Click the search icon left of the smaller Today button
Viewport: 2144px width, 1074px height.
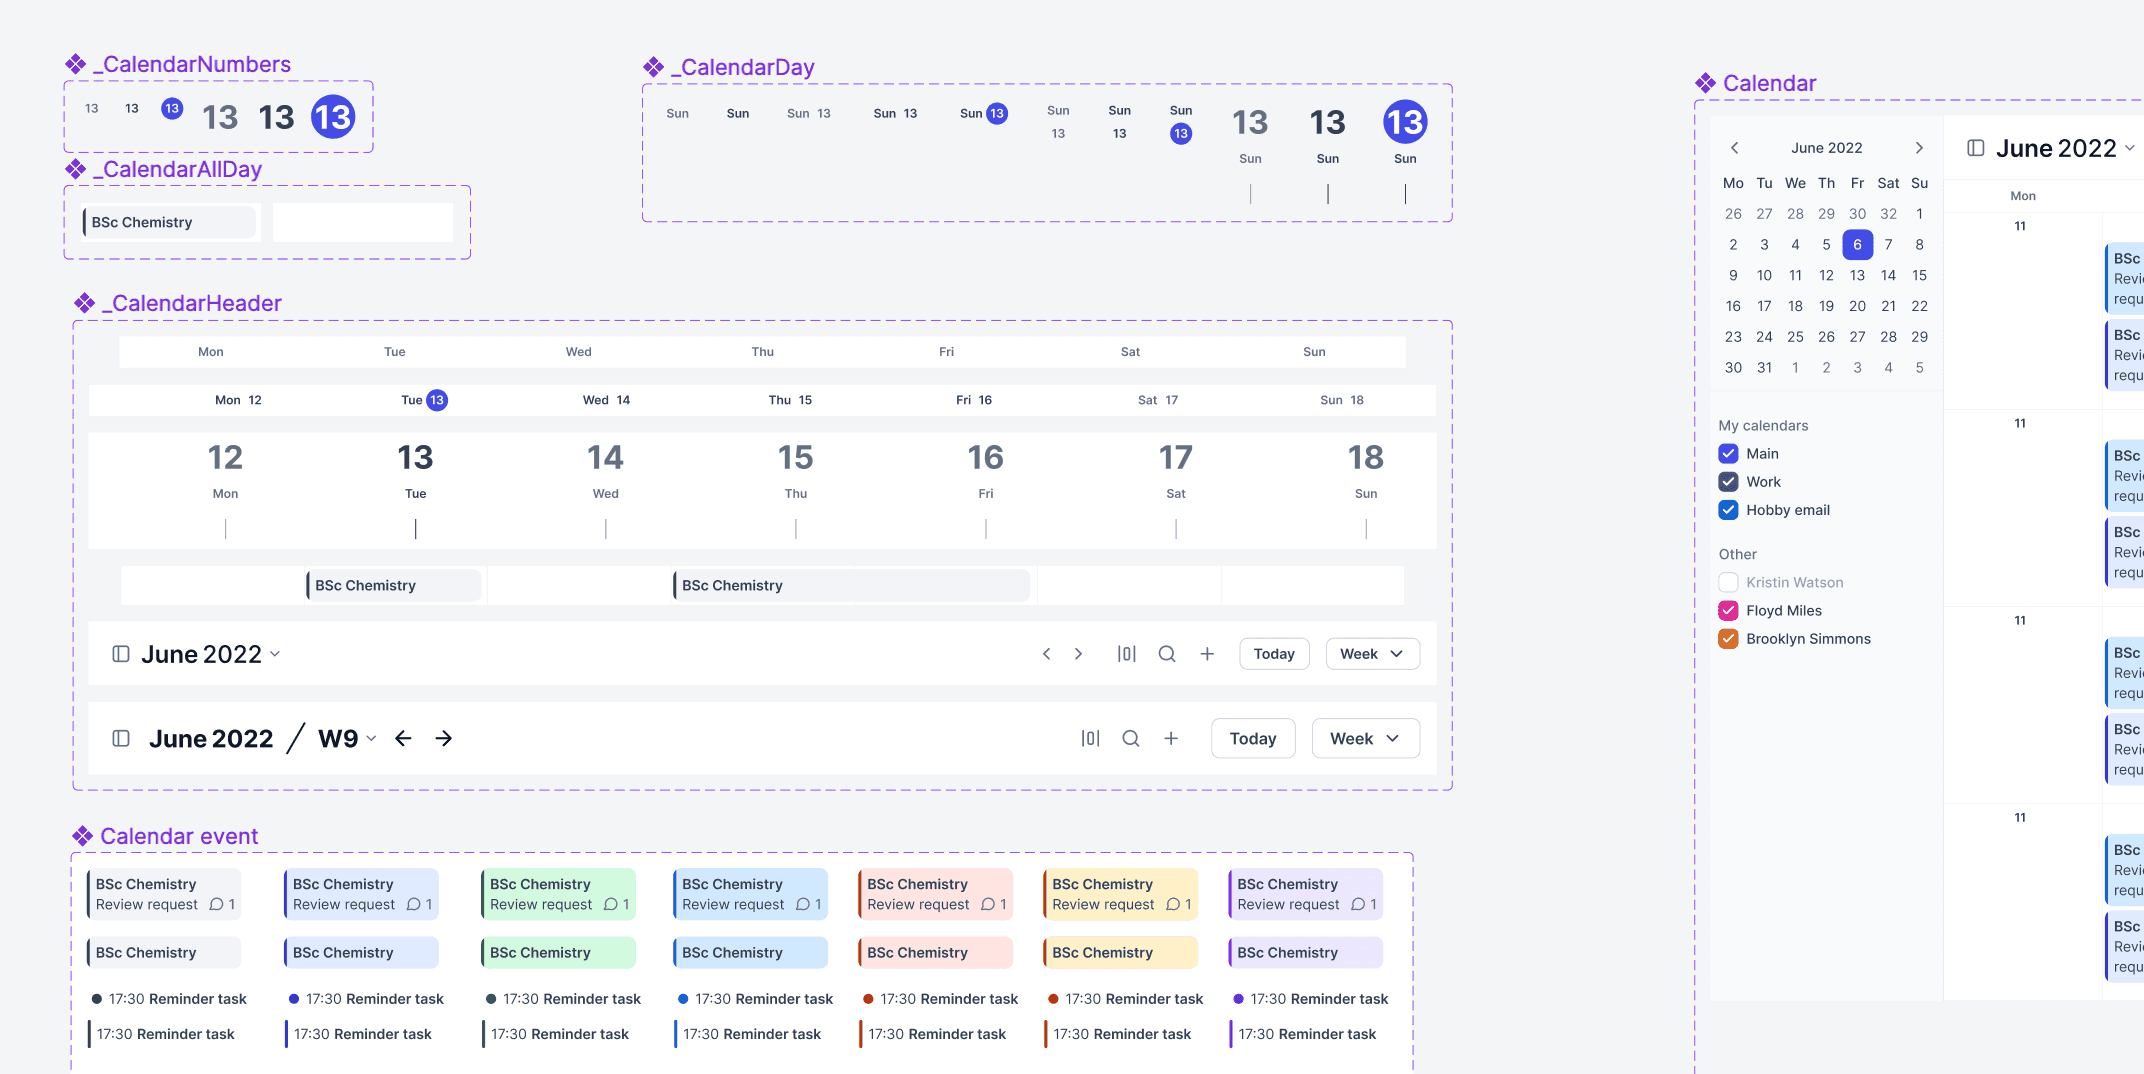pos(1167,654)
